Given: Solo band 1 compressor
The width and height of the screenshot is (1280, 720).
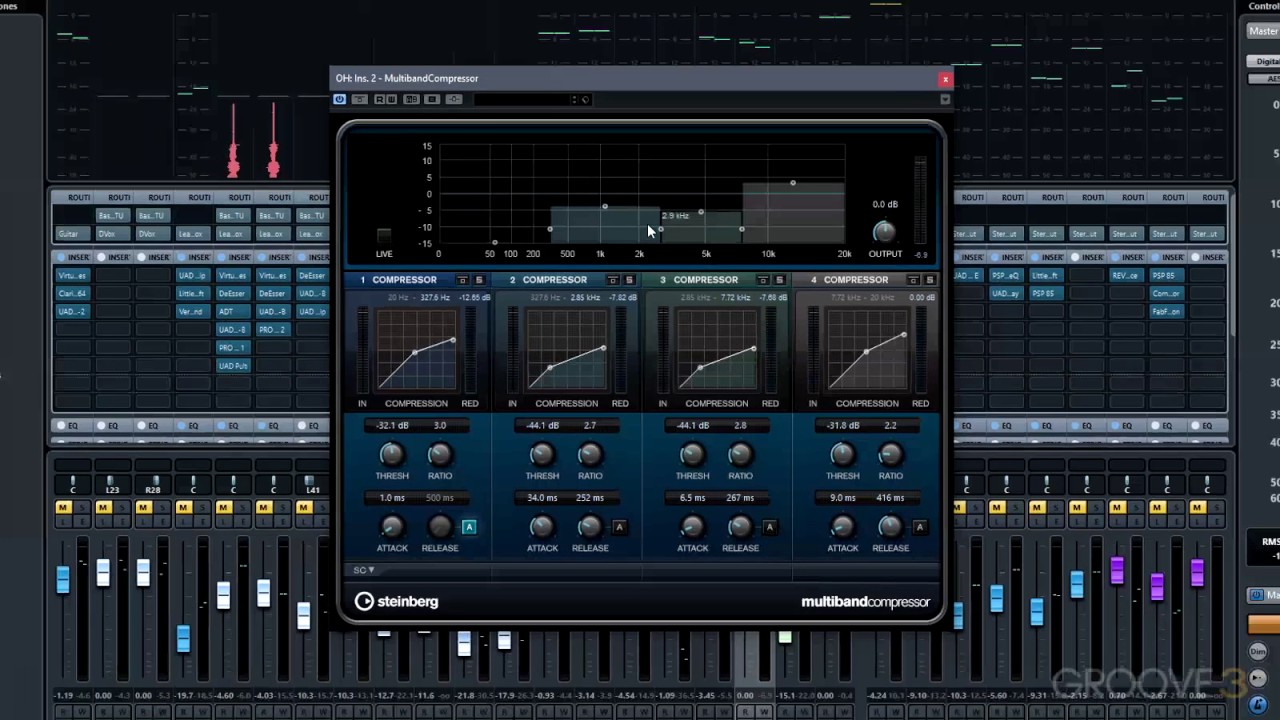Looking at the screenshot, I should [x=479, y=280].
